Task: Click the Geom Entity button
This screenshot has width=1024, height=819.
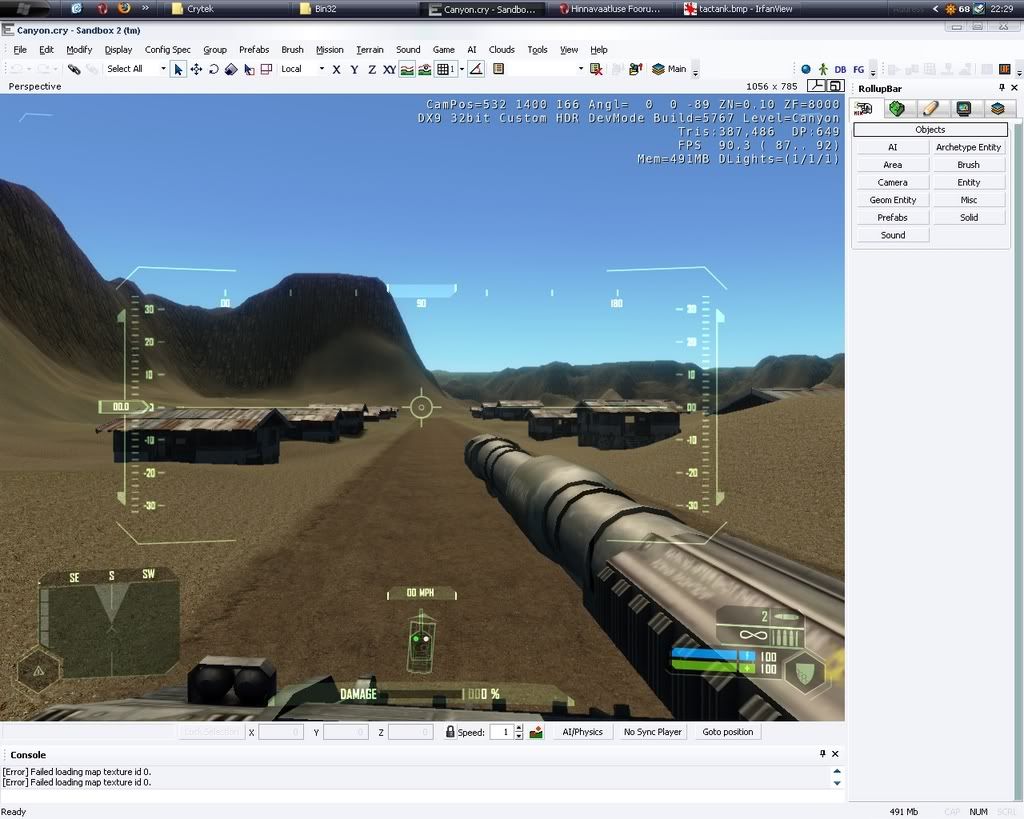Action: (x=893, y=200)
